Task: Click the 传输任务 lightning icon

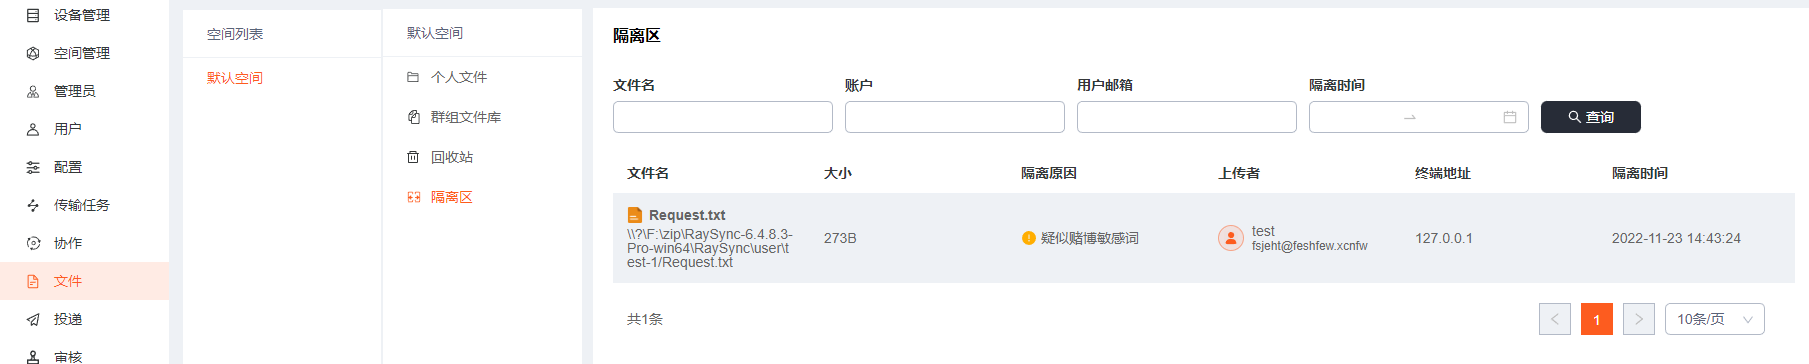Action: pyautogui.click(x=33, y=205)
